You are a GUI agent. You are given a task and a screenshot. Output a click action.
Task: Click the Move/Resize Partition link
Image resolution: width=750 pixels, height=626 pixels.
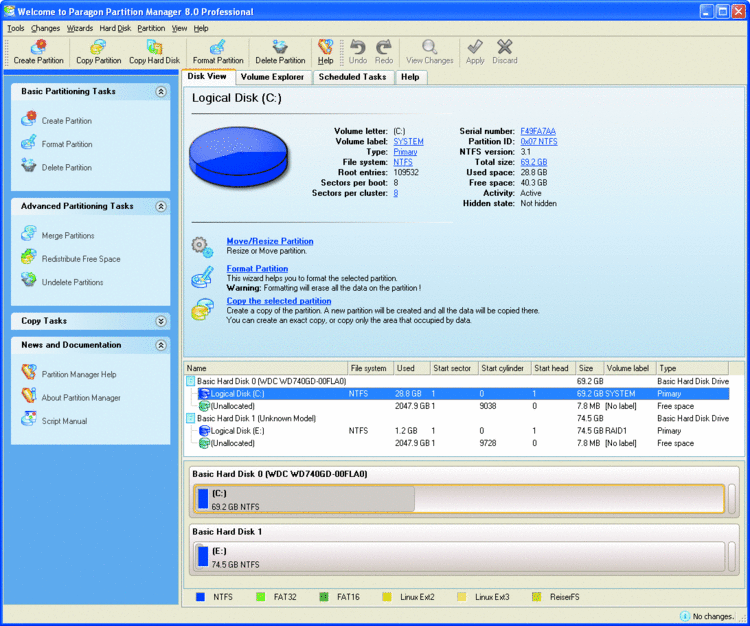[x=270, y=241]
